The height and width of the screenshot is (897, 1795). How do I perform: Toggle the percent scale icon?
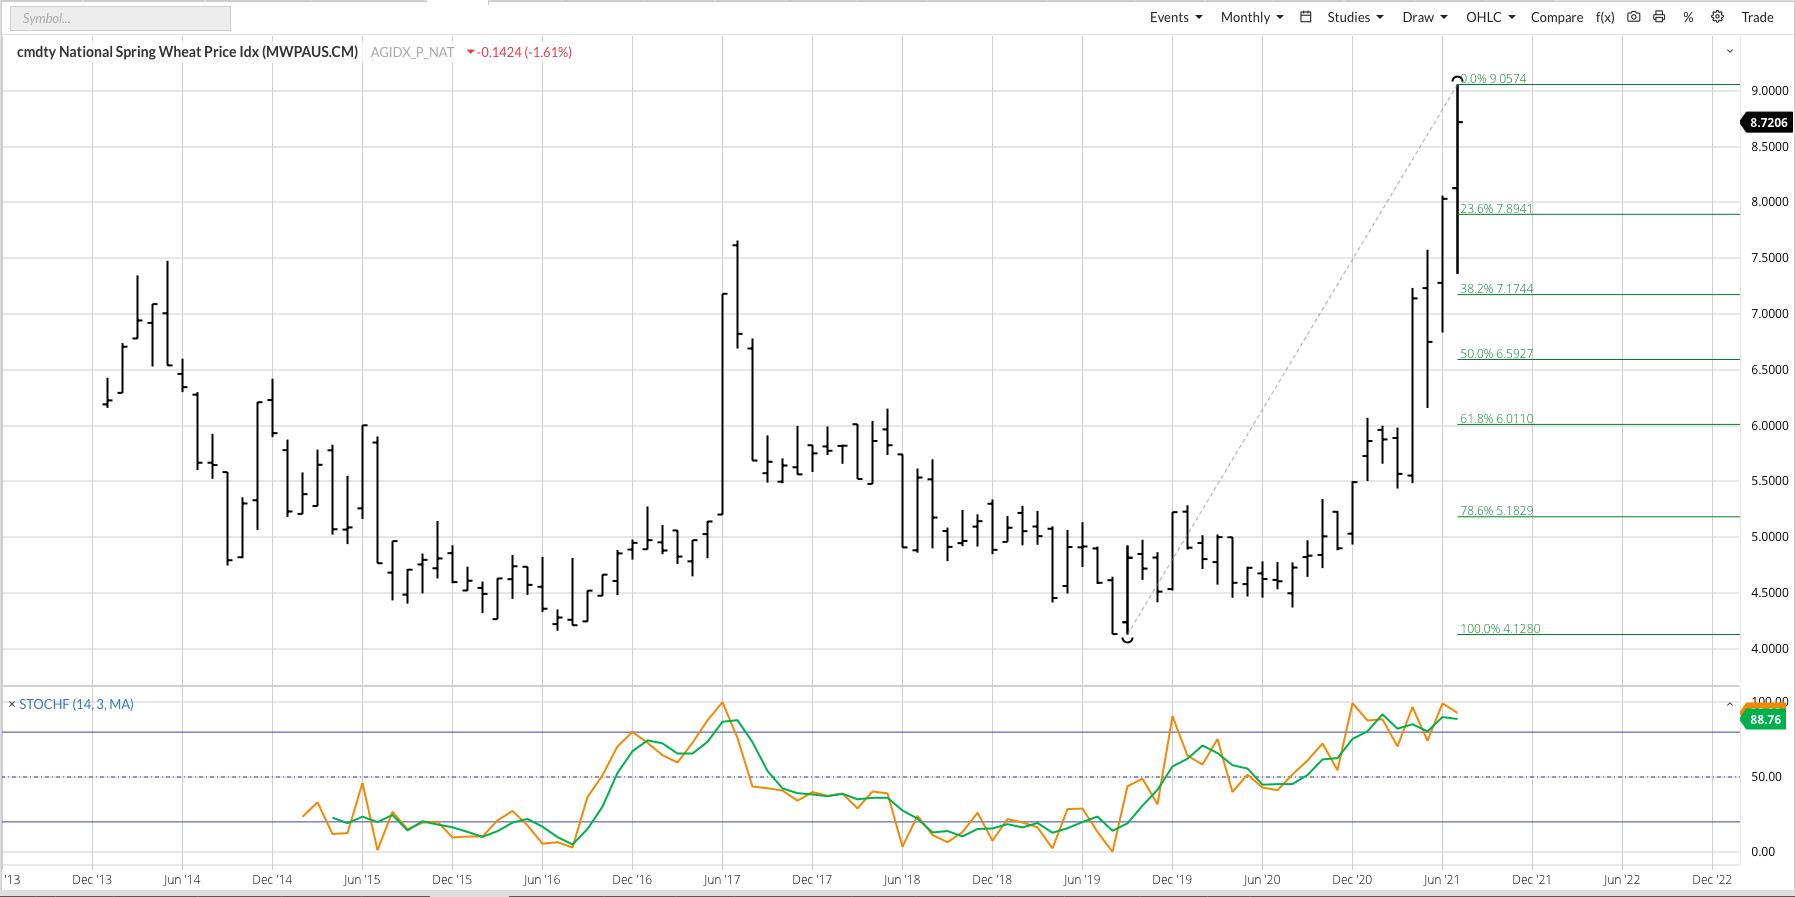click(1688, 17)
